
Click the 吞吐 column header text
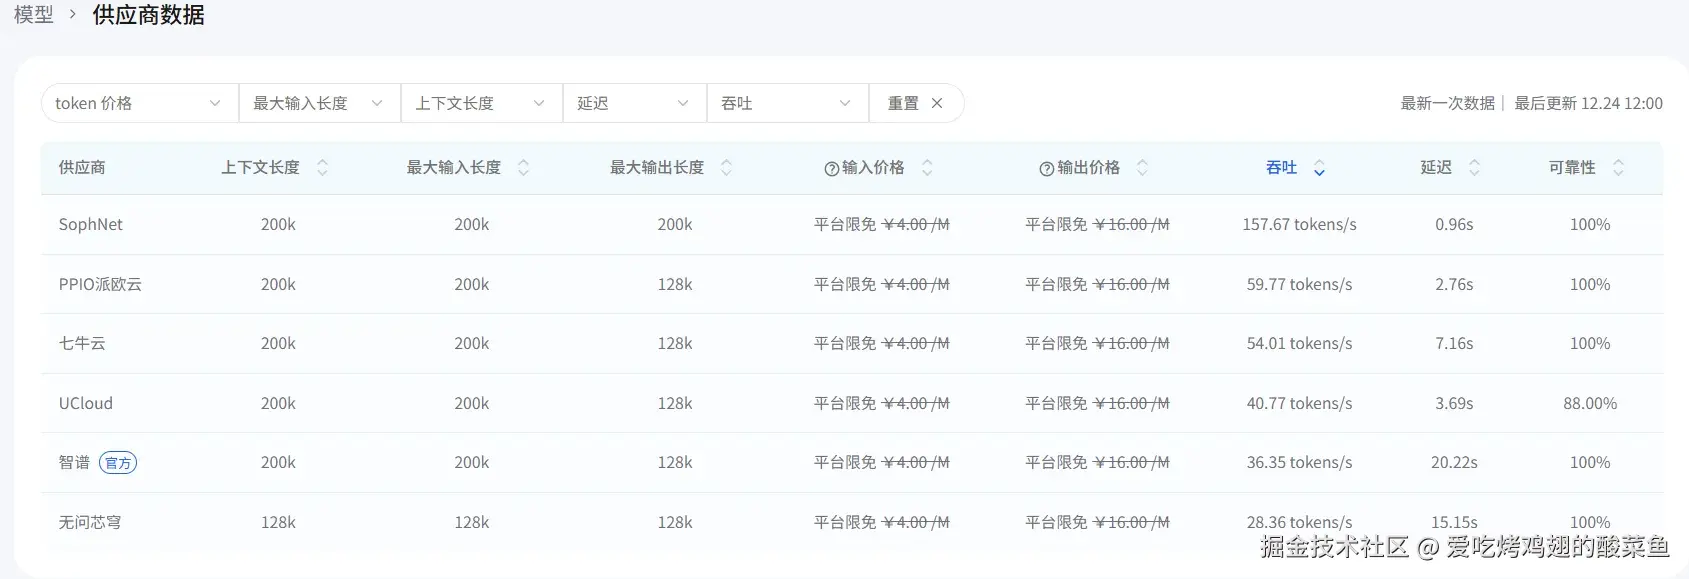coord(1281,168)
